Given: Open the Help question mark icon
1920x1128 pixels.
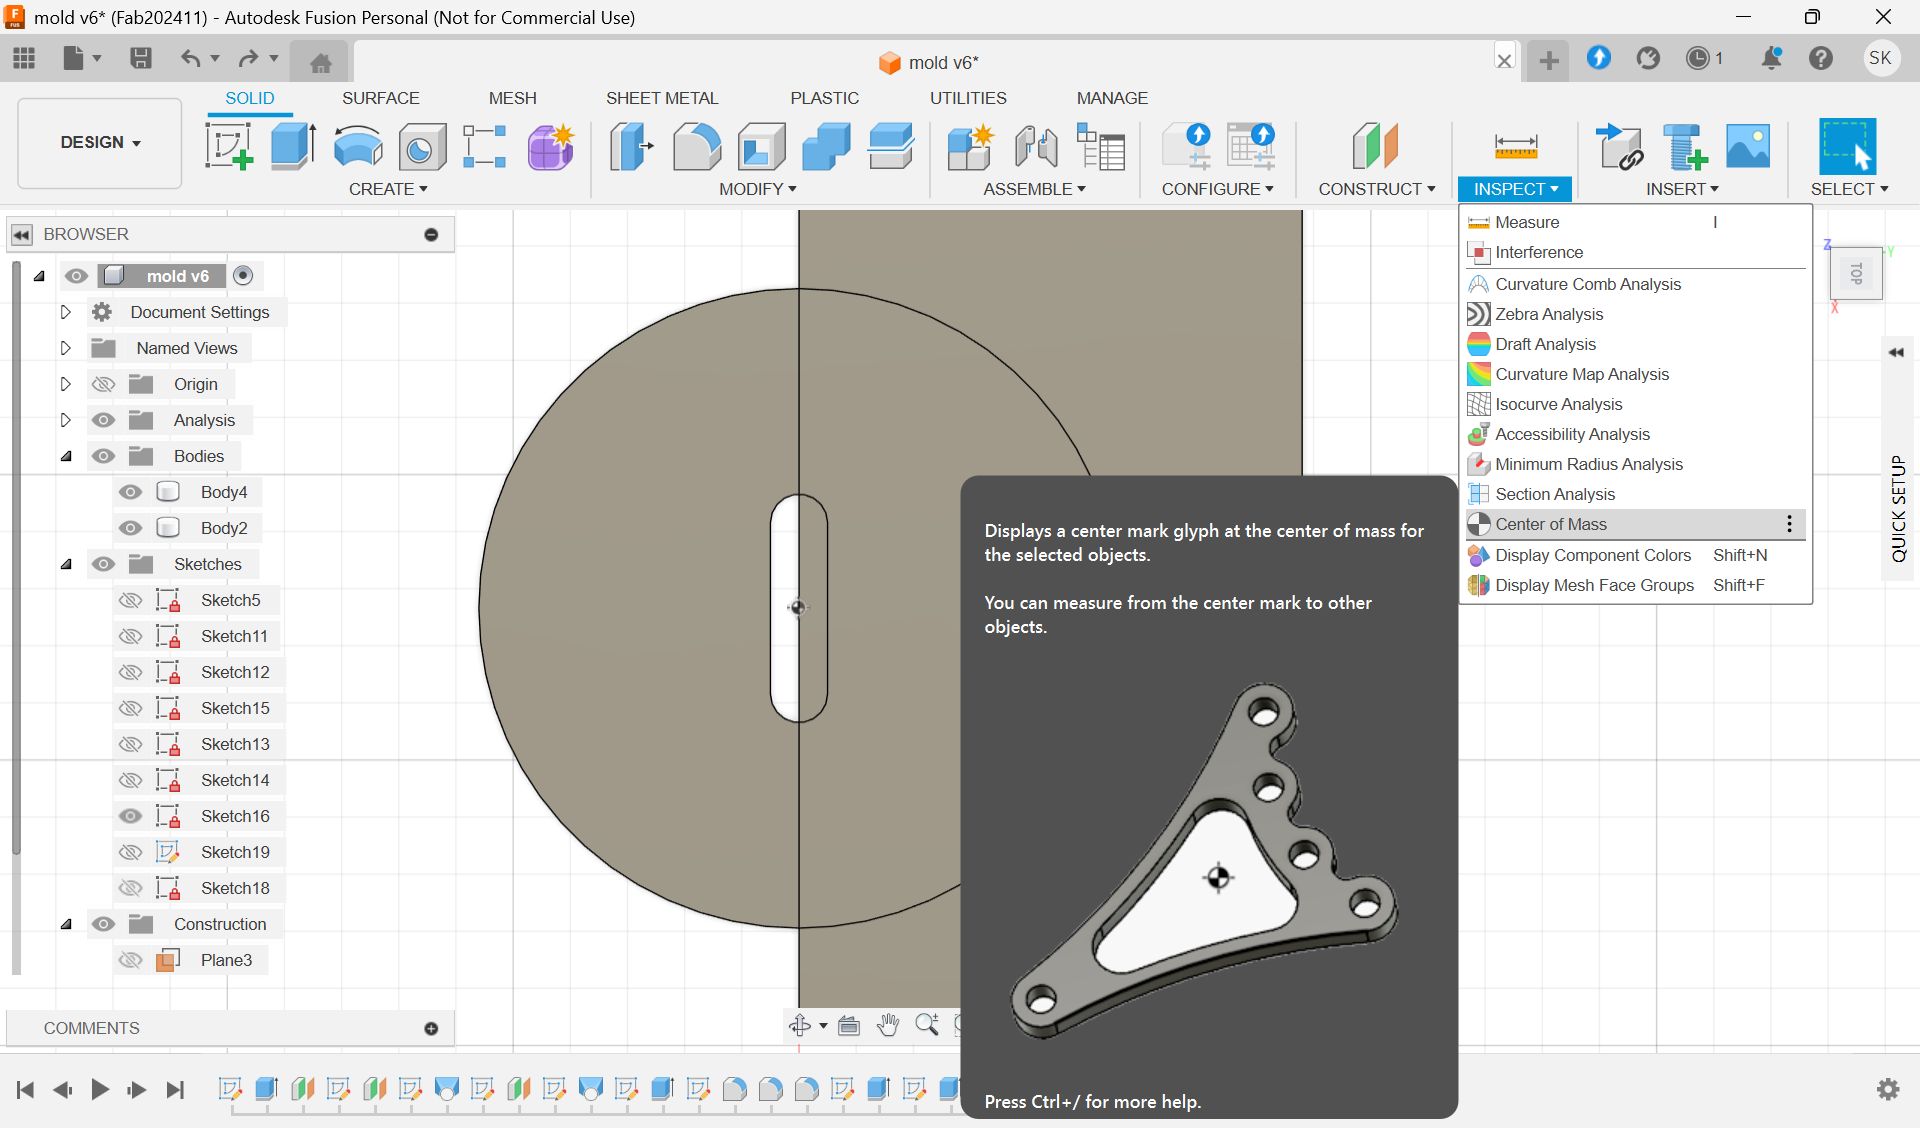Looking at the screenshot, I should pos(1821,58).
